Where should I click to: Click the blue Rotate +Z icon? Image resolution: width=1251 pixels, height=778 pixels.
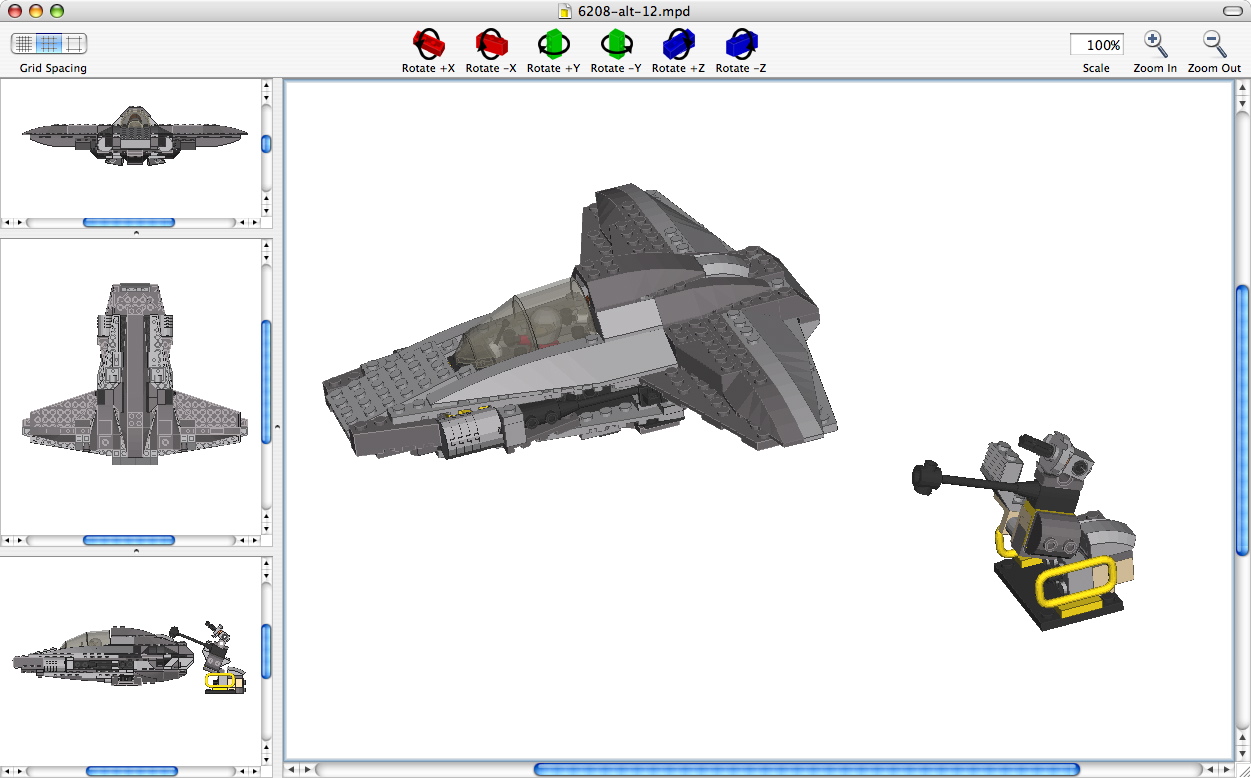[678, 44]
